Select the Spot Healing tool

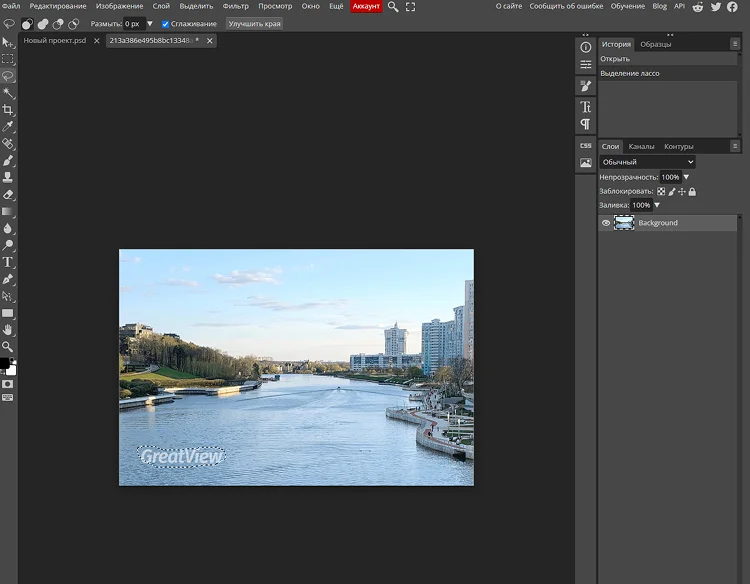point(8,143)
